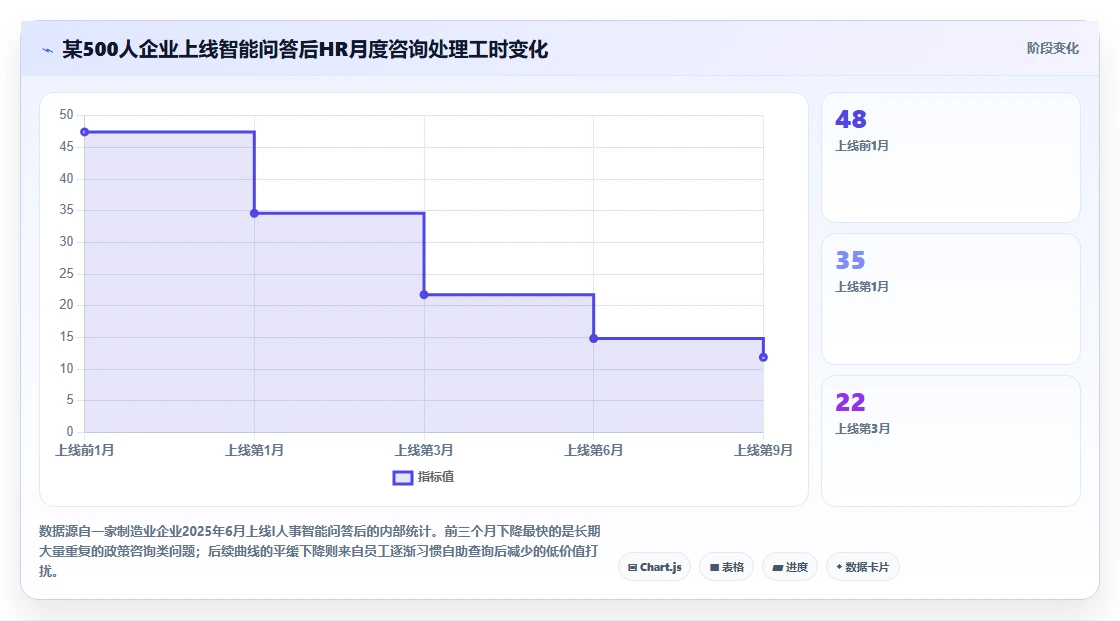The width and height of the screenshot is (1120, 621).
Task: Click the chart icon beside the title
Action: [48, 50]
